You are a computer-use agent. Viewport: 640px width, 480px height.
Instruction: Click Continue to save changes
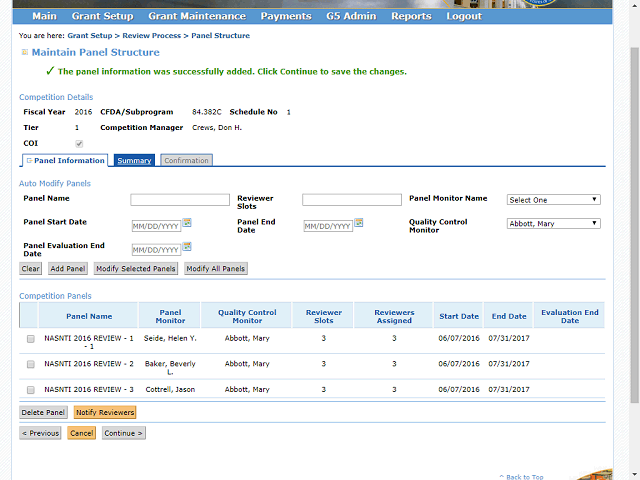point(123,433)
